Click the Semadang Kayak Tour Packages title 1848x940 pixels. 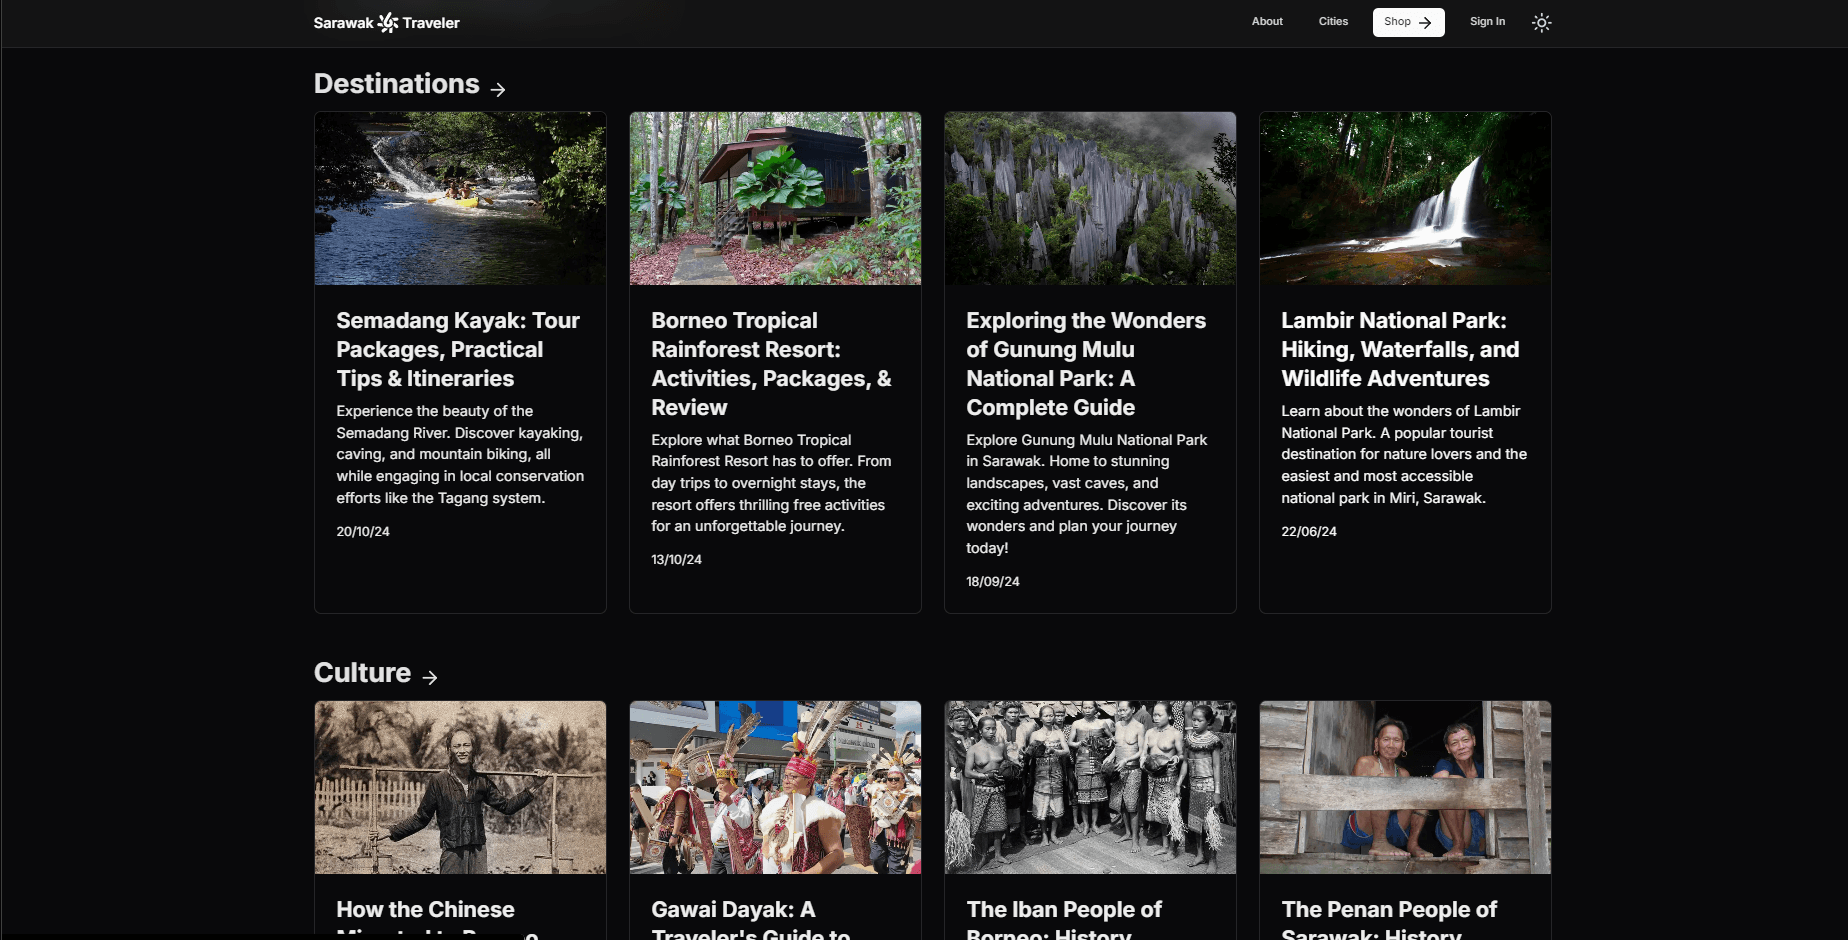457,349
